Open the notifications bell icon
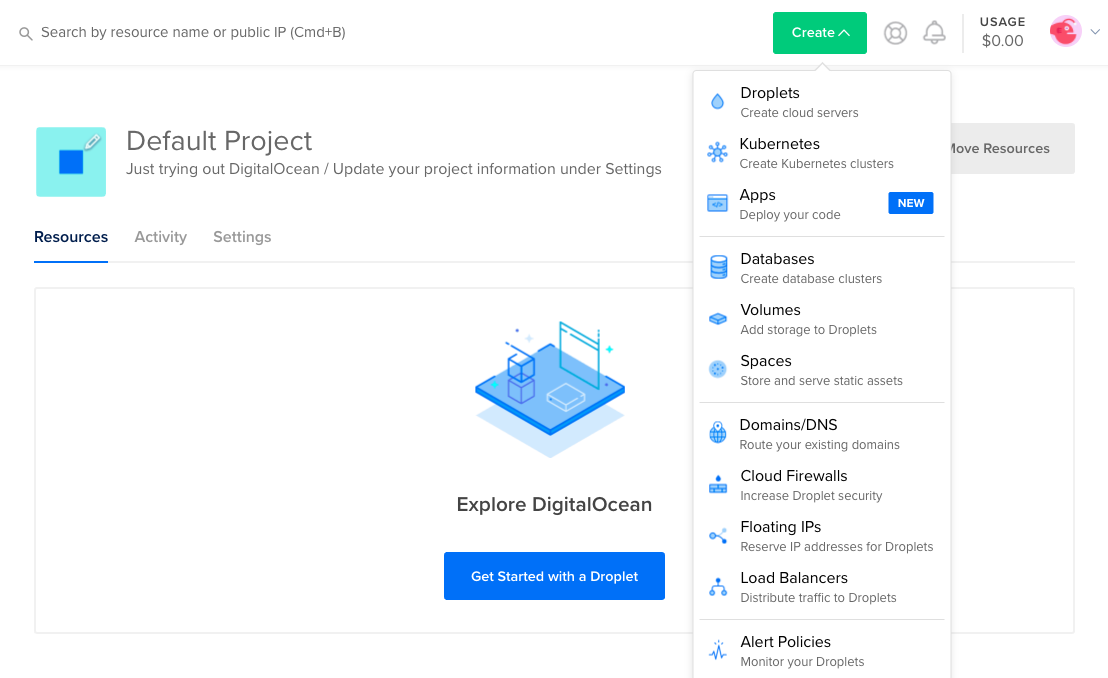Viewport: 1108px width, 678px height. (x=934, y=32)
